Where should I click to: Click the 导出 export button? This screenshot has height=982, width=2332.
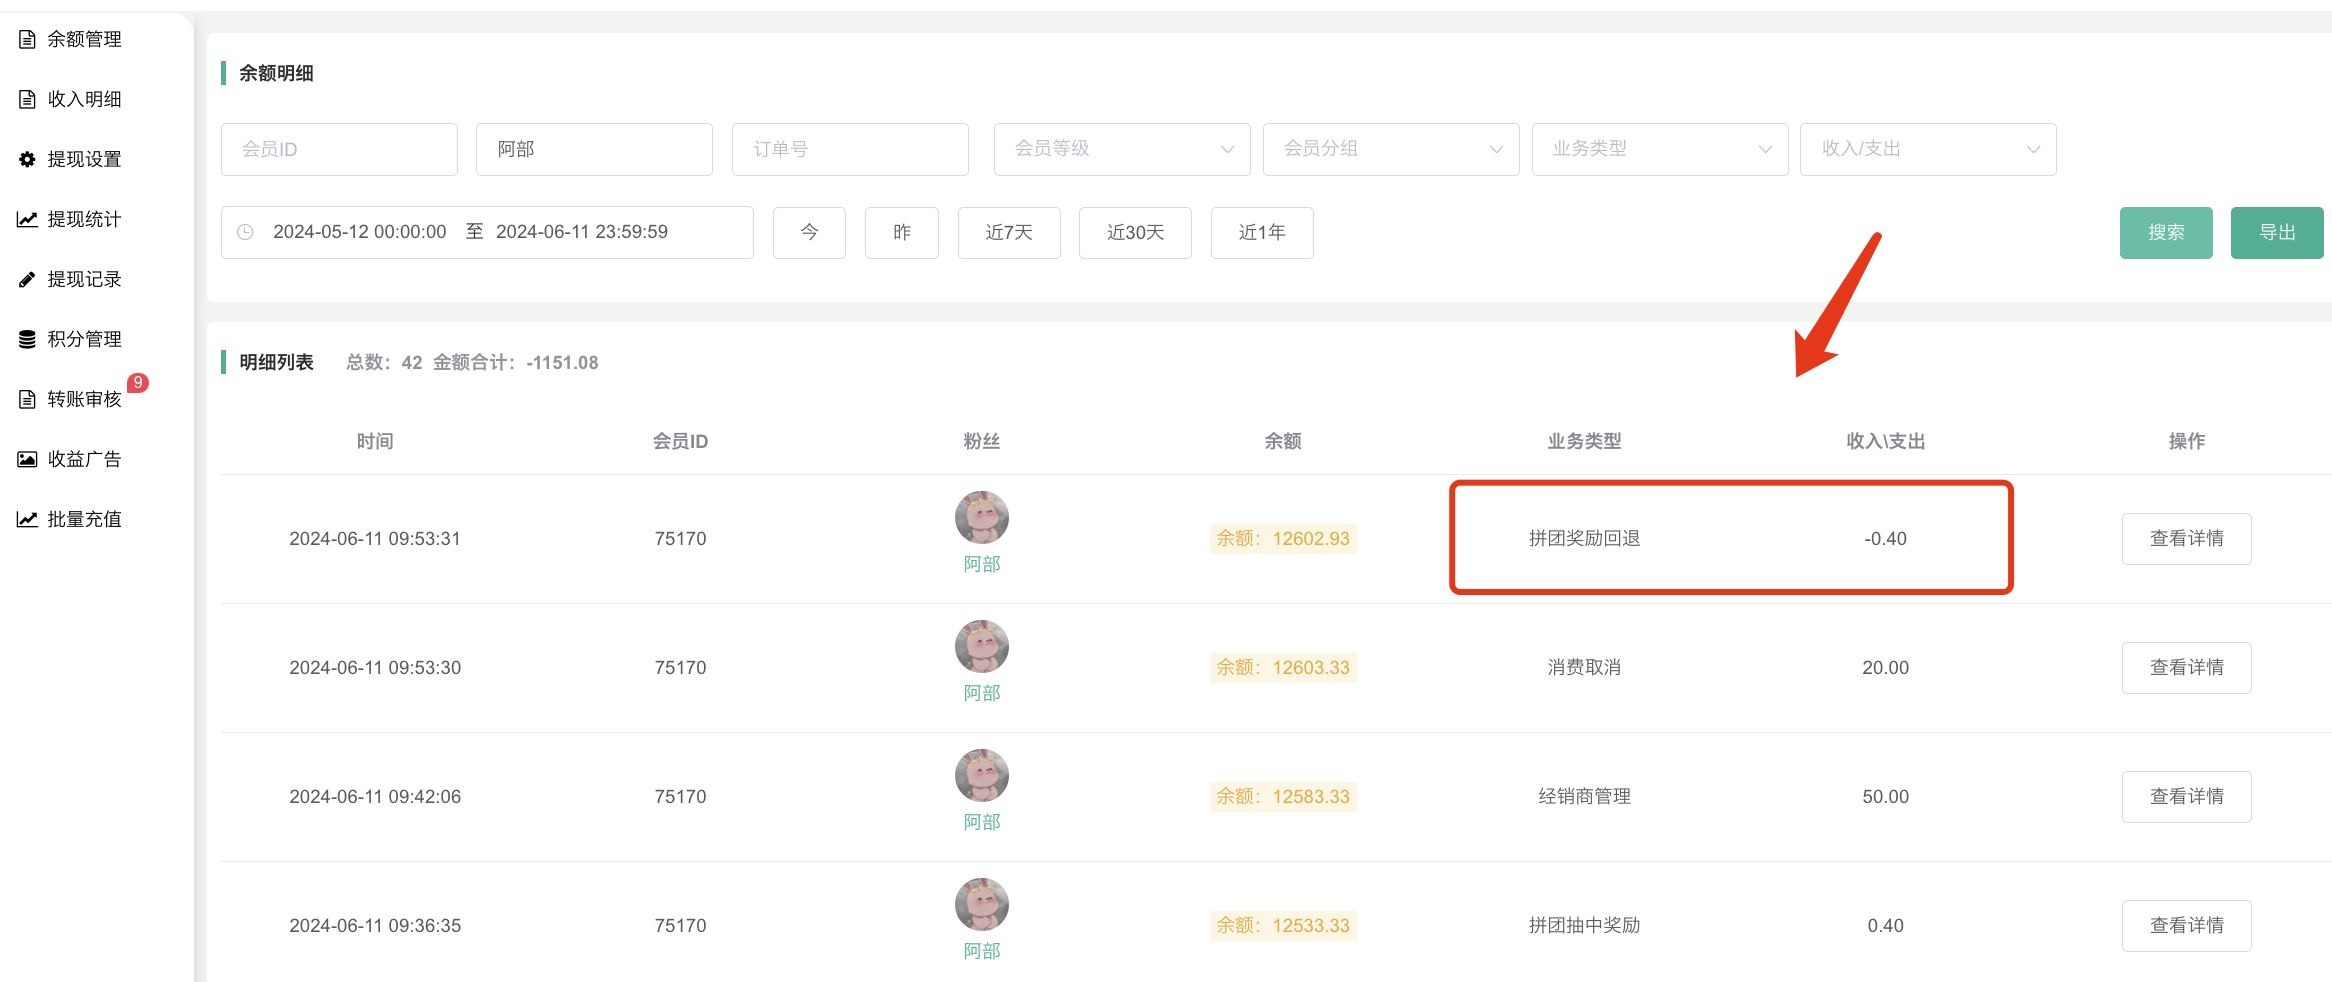tap(2276, 233)
